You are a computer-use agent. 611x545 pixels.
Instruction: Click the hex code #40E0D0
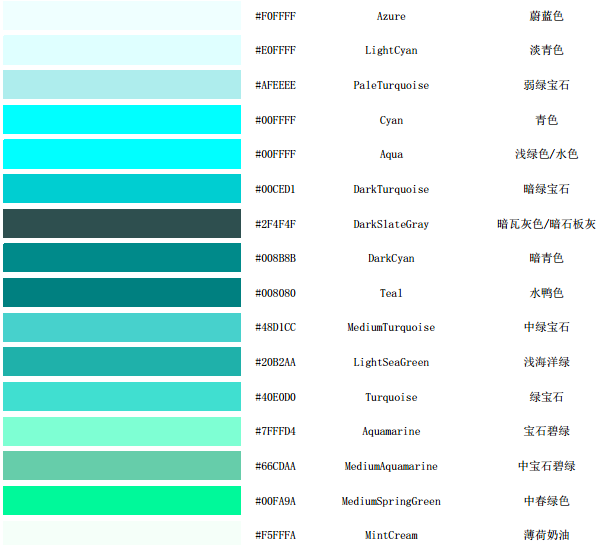pos(275,397)
